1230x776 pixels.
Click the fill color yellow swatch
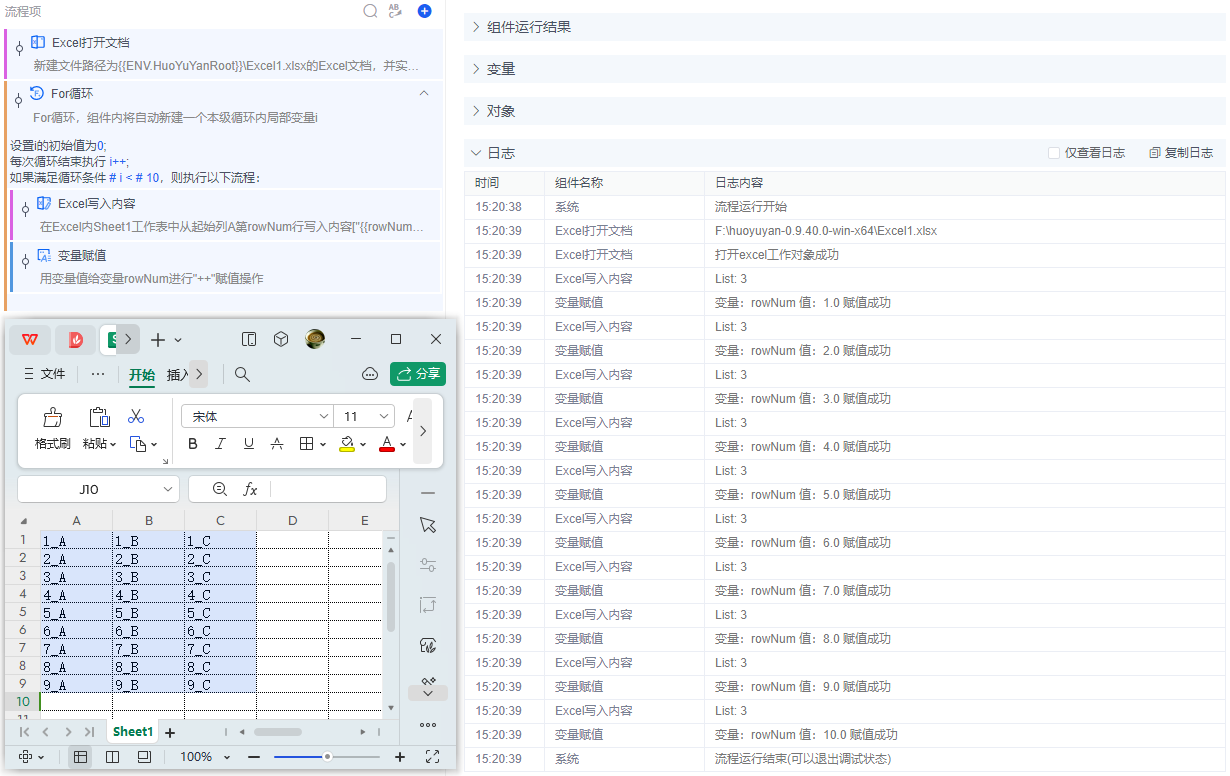point(347,444)
